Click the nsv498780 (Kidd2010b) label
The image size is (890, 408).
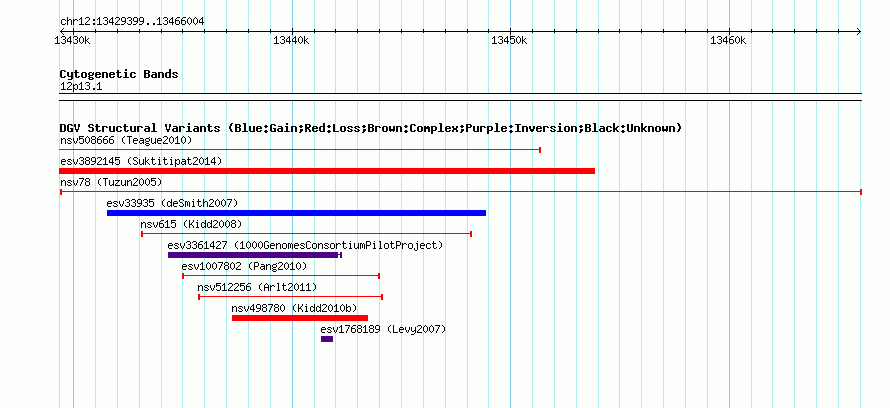coord(295,308)
